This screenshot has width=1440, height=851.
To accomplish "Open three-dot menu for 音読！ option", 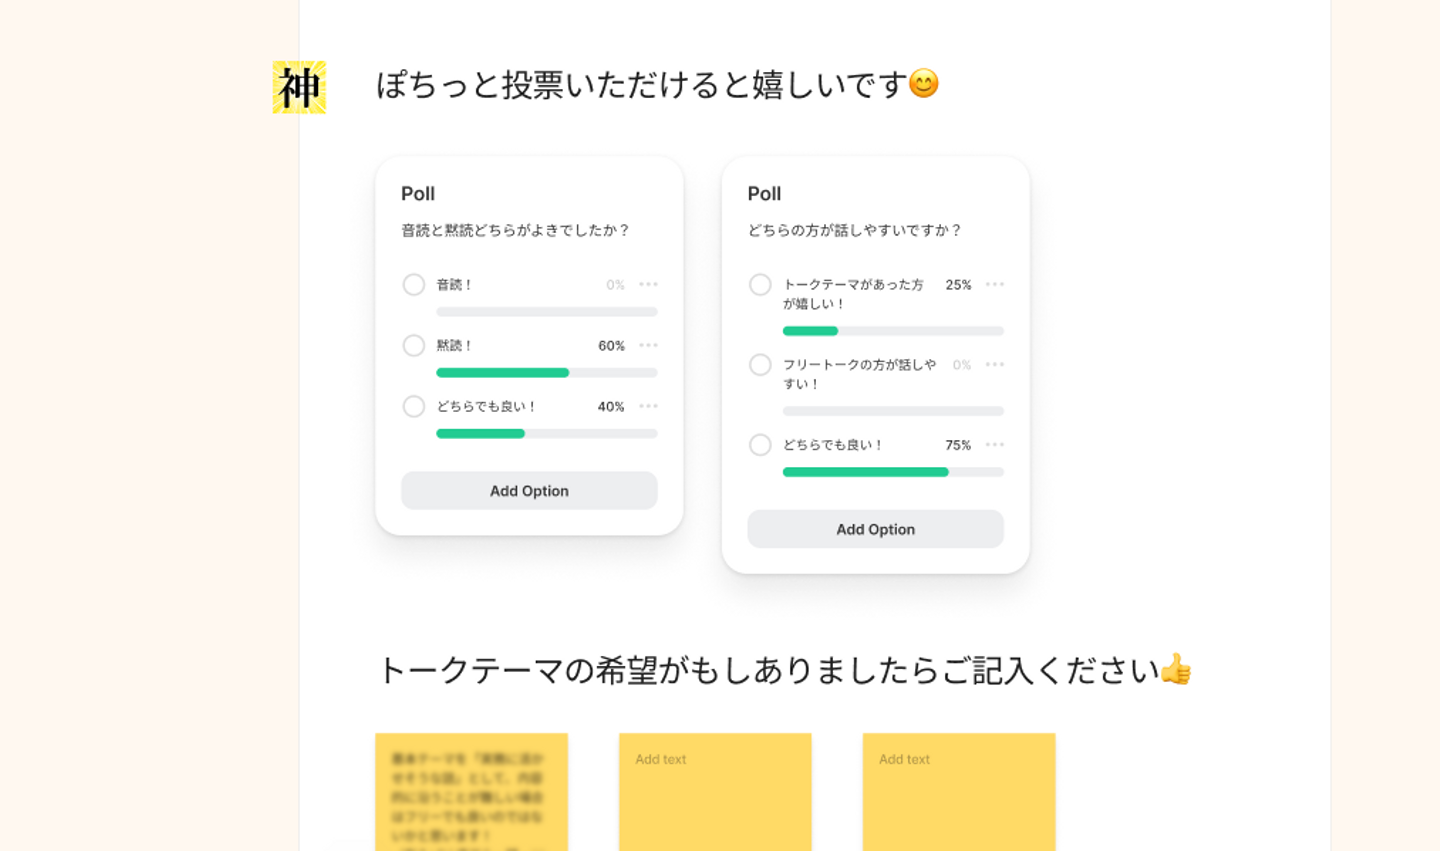I will (648, 284).
